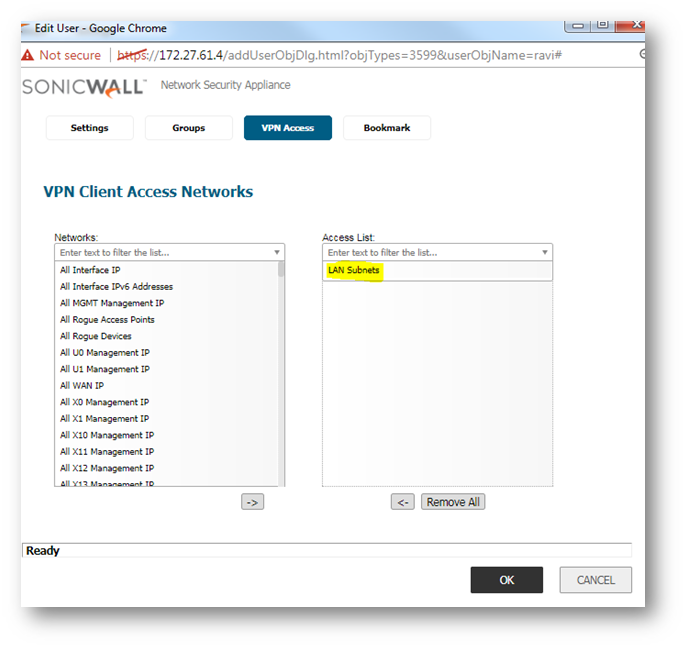Select LAN Subnets in Access List

[x=354, y=271]
